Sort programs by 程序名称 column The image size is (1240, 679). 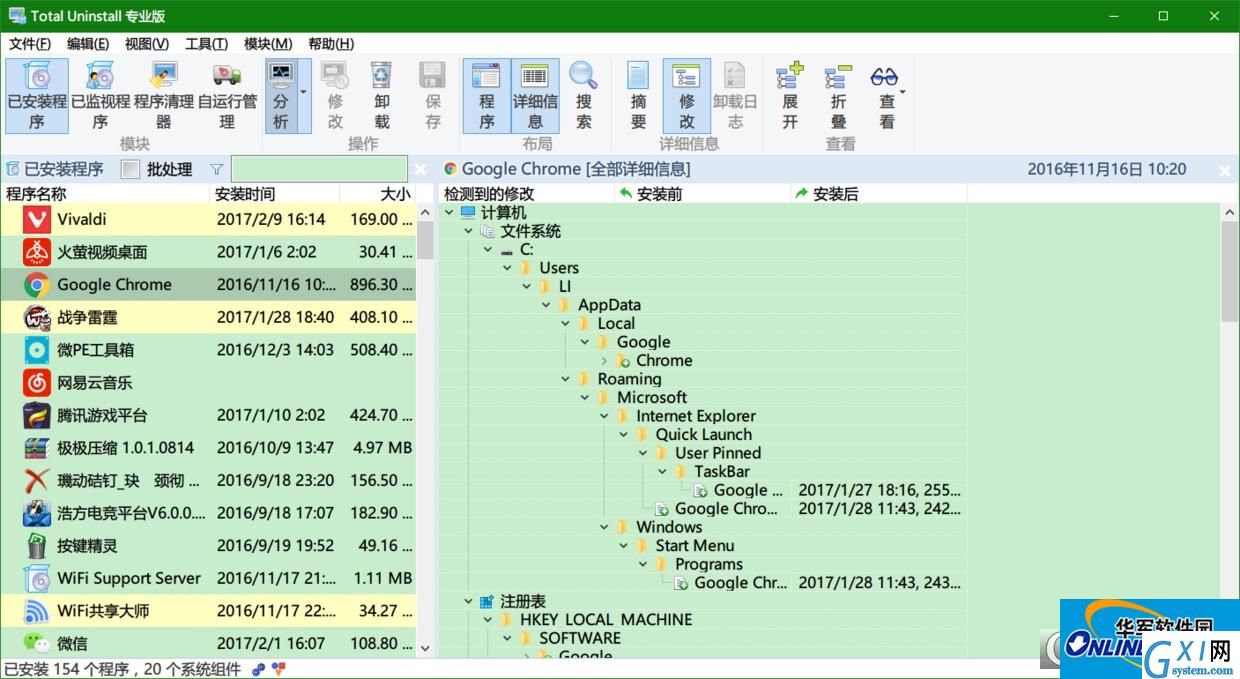(x=105, y=194)
